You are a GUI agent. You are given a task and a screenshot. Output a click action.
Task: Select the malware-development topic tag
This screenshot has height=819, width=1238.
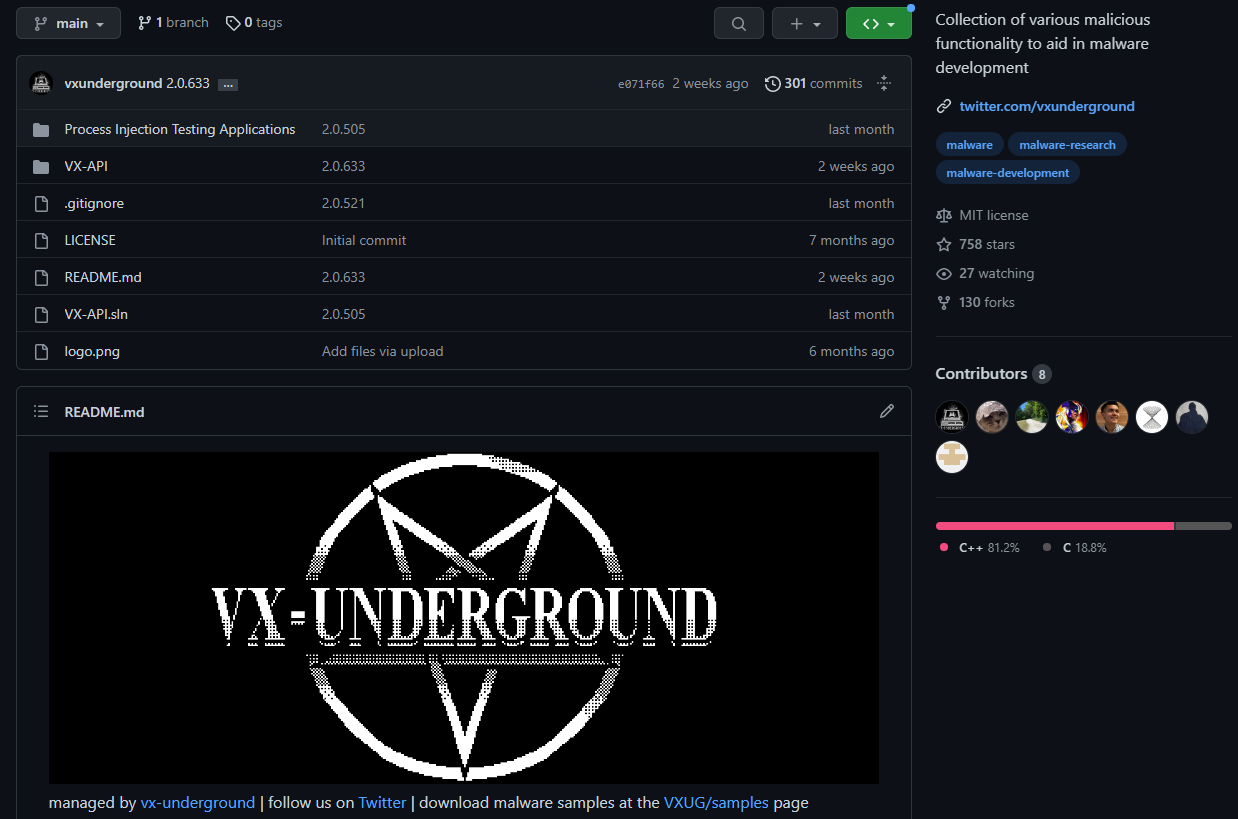(1007, 173)
